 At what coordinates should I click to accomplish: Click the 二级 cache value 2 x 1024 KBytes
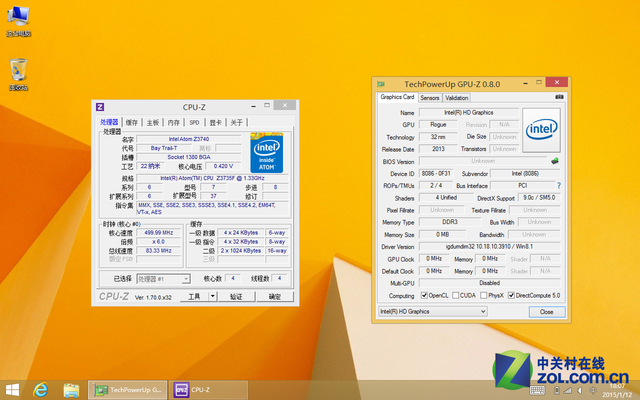coord(241,251)
